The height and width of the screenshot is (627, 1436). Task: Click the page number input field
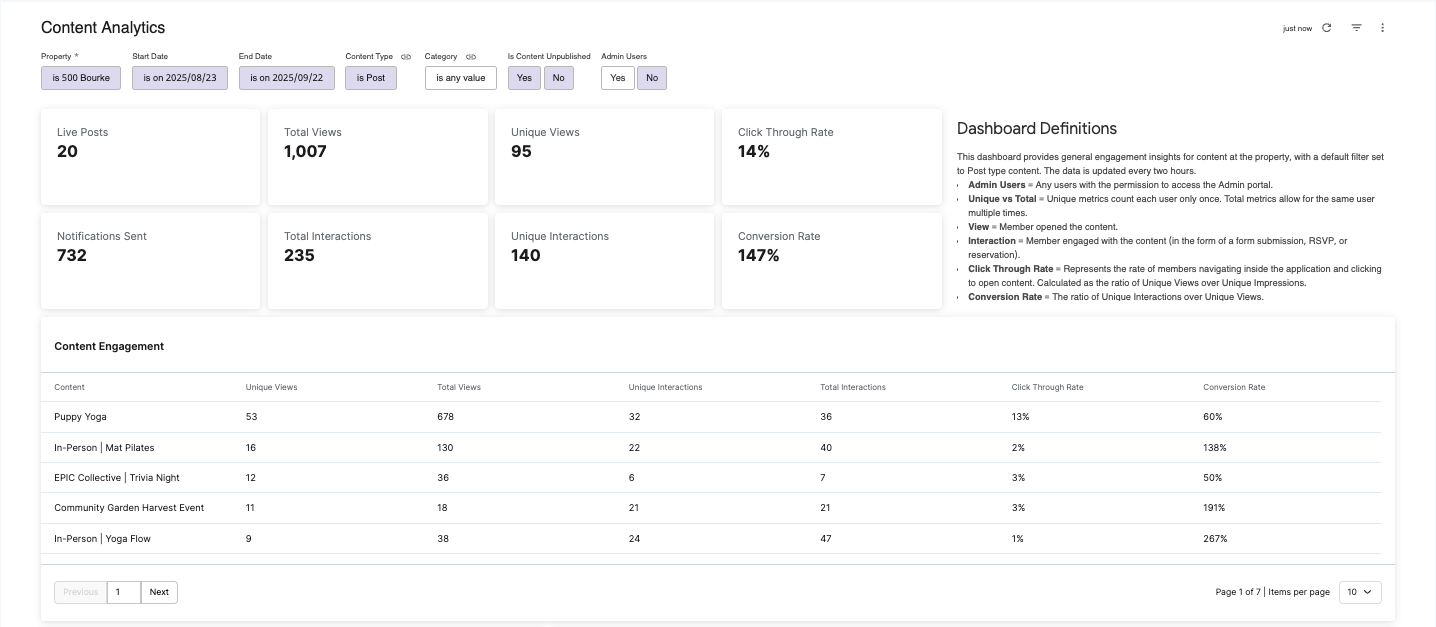(x=124, y=592)
